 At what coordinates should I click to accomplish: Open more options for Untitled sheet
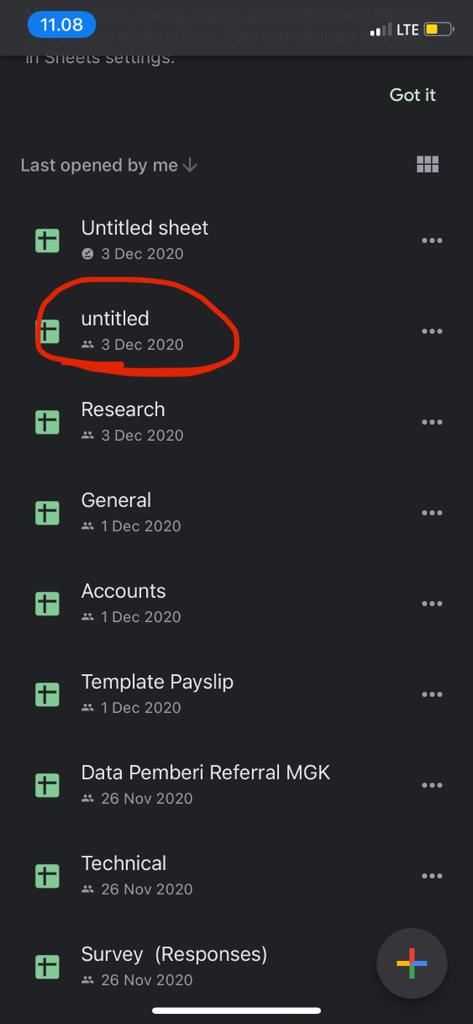(x=432, y=240)
